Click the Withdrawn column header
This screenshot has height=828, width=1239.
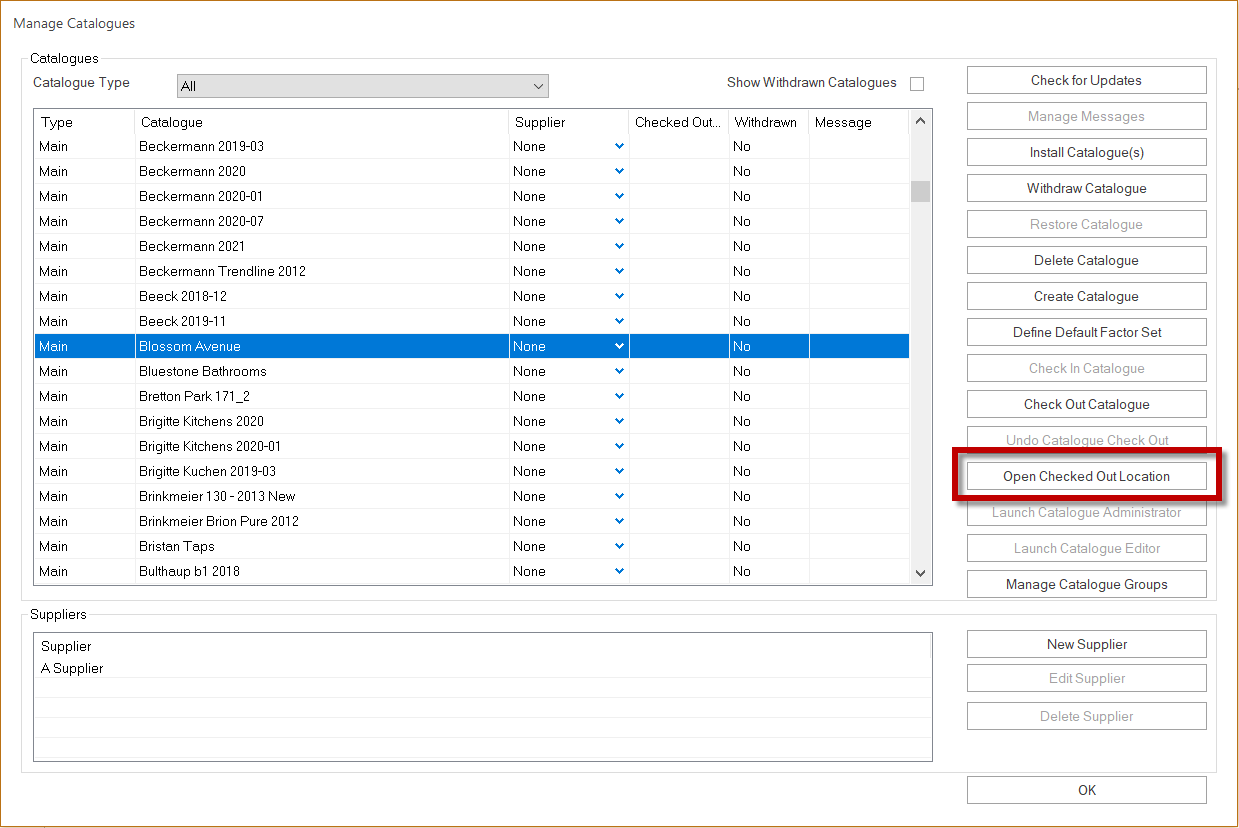coord(768,122)
